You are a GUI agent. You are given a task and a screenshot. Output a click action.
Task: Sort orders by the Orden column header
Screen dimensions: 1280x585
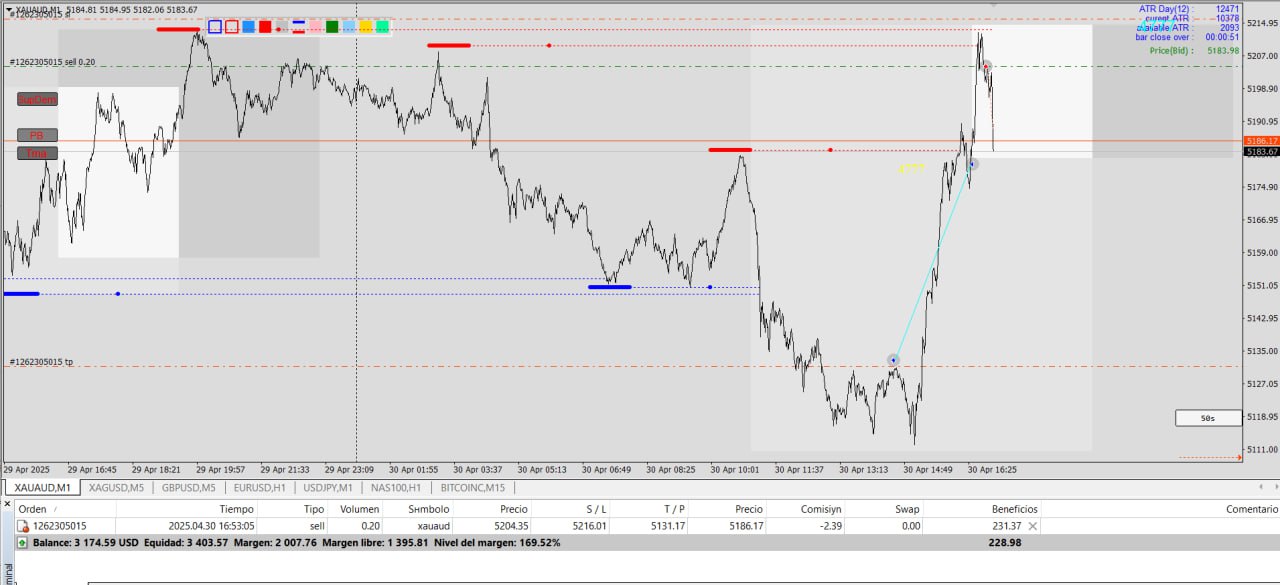33,509
